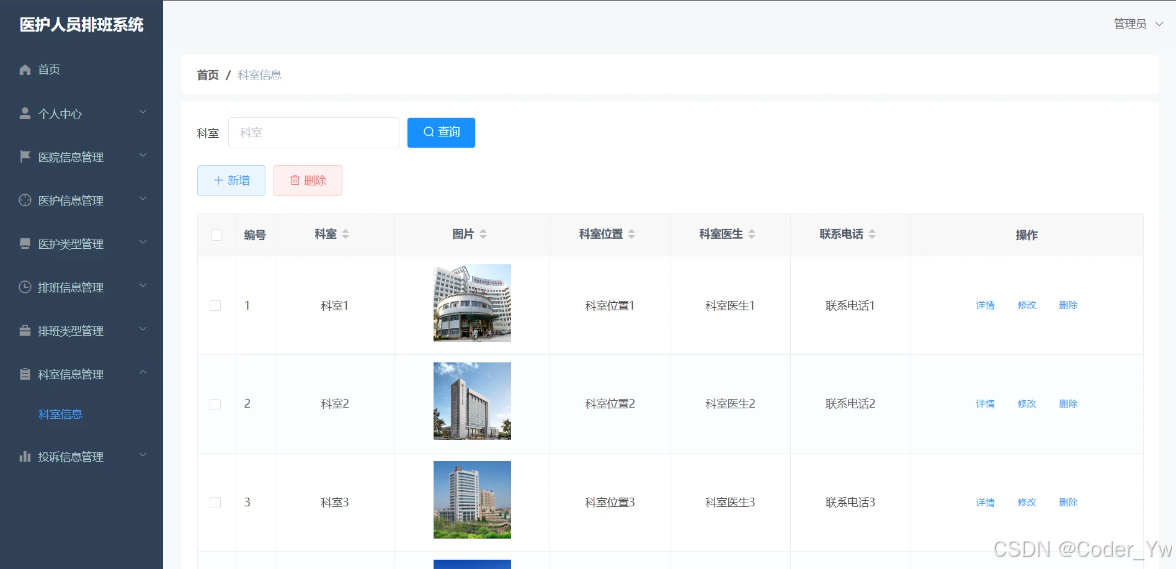
Task: Click 删除 link for row 科室2
Action: [x=1068, y=404]
